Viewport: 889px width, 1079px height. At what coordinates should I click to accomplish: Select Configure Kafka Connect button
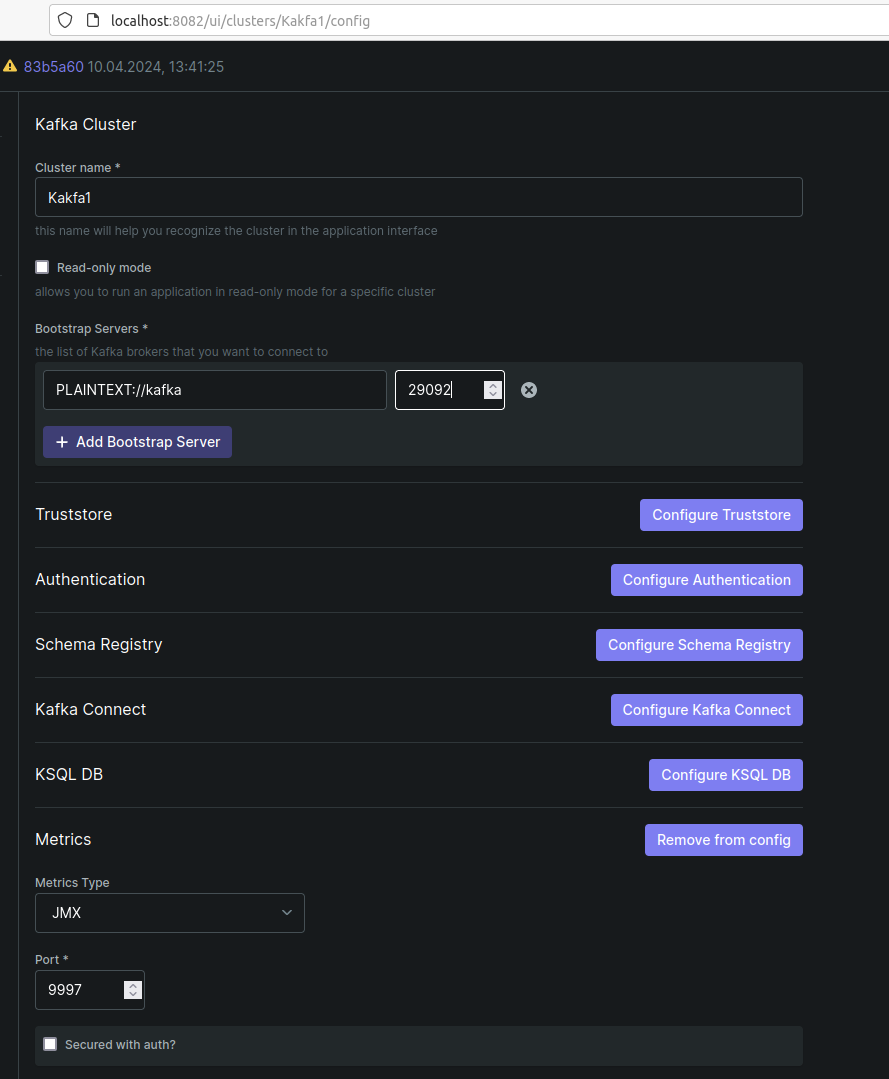tap(706, 710)
